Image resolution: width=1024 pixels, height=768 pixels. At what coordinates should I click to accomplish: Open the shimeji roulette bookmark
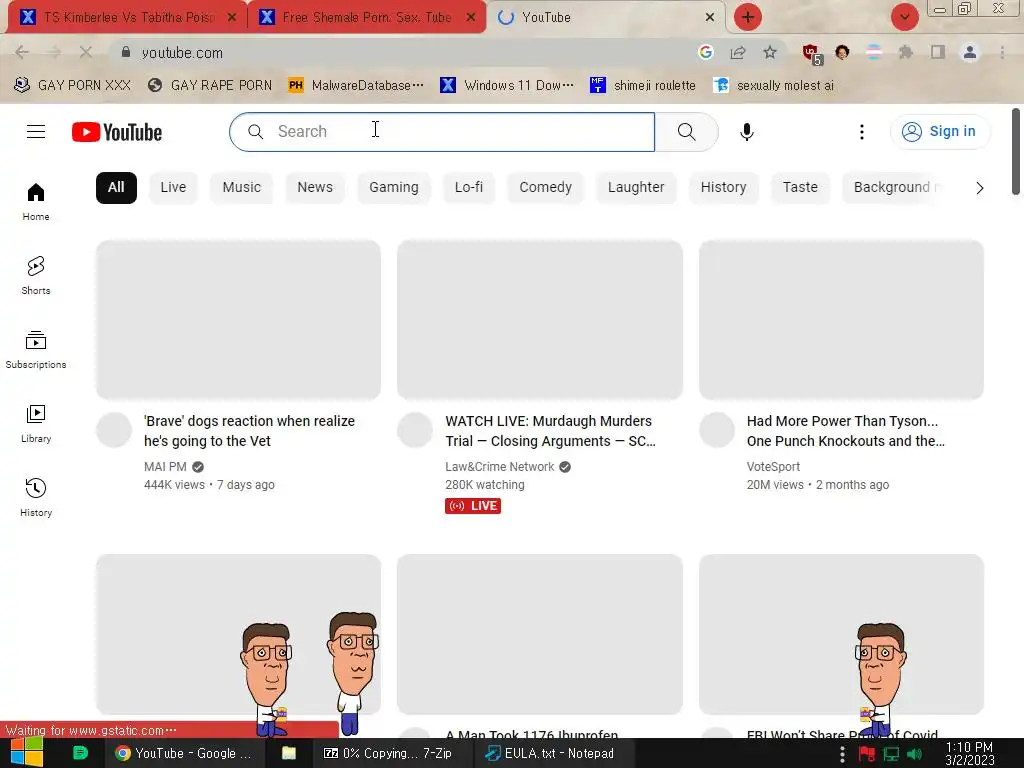click(643, 85)
